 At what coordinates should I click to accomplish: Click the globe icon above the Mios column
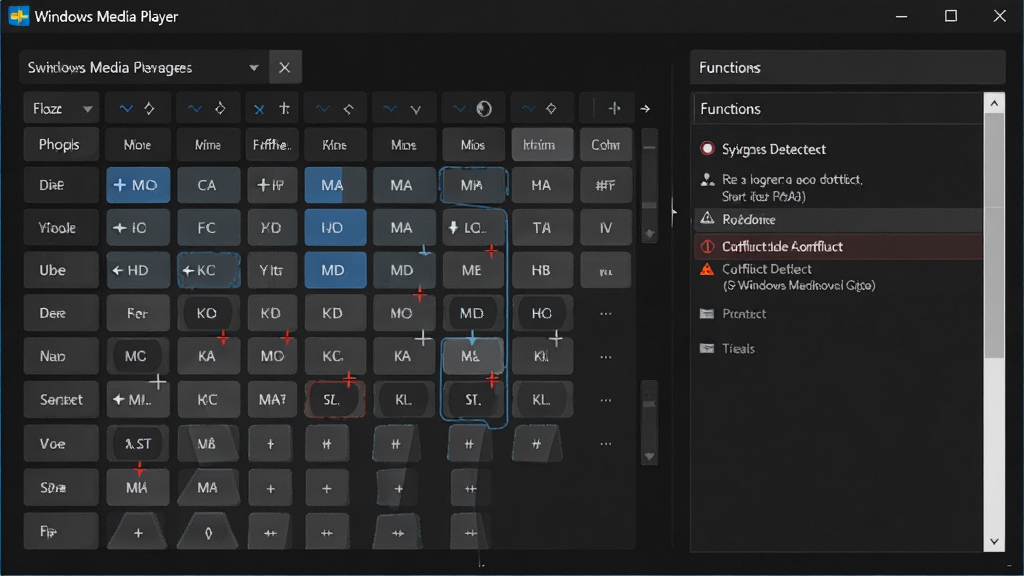[484, 108]
